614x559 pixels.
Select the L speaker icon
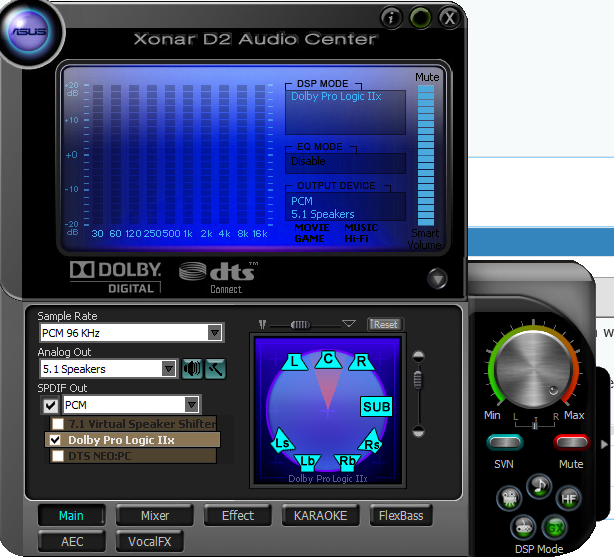294,361
